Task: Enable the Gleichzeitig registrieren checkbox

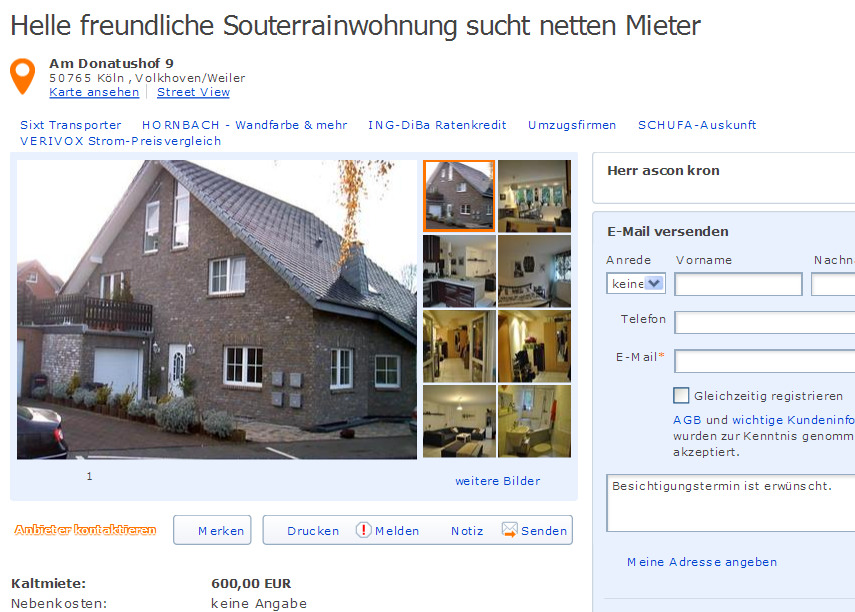Action: tap(681, 395)
